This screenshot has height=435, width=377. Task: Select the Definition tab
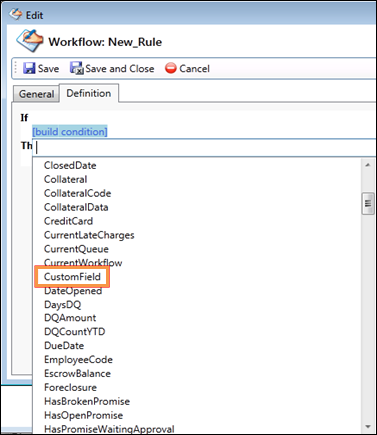(x=89, y=93)
